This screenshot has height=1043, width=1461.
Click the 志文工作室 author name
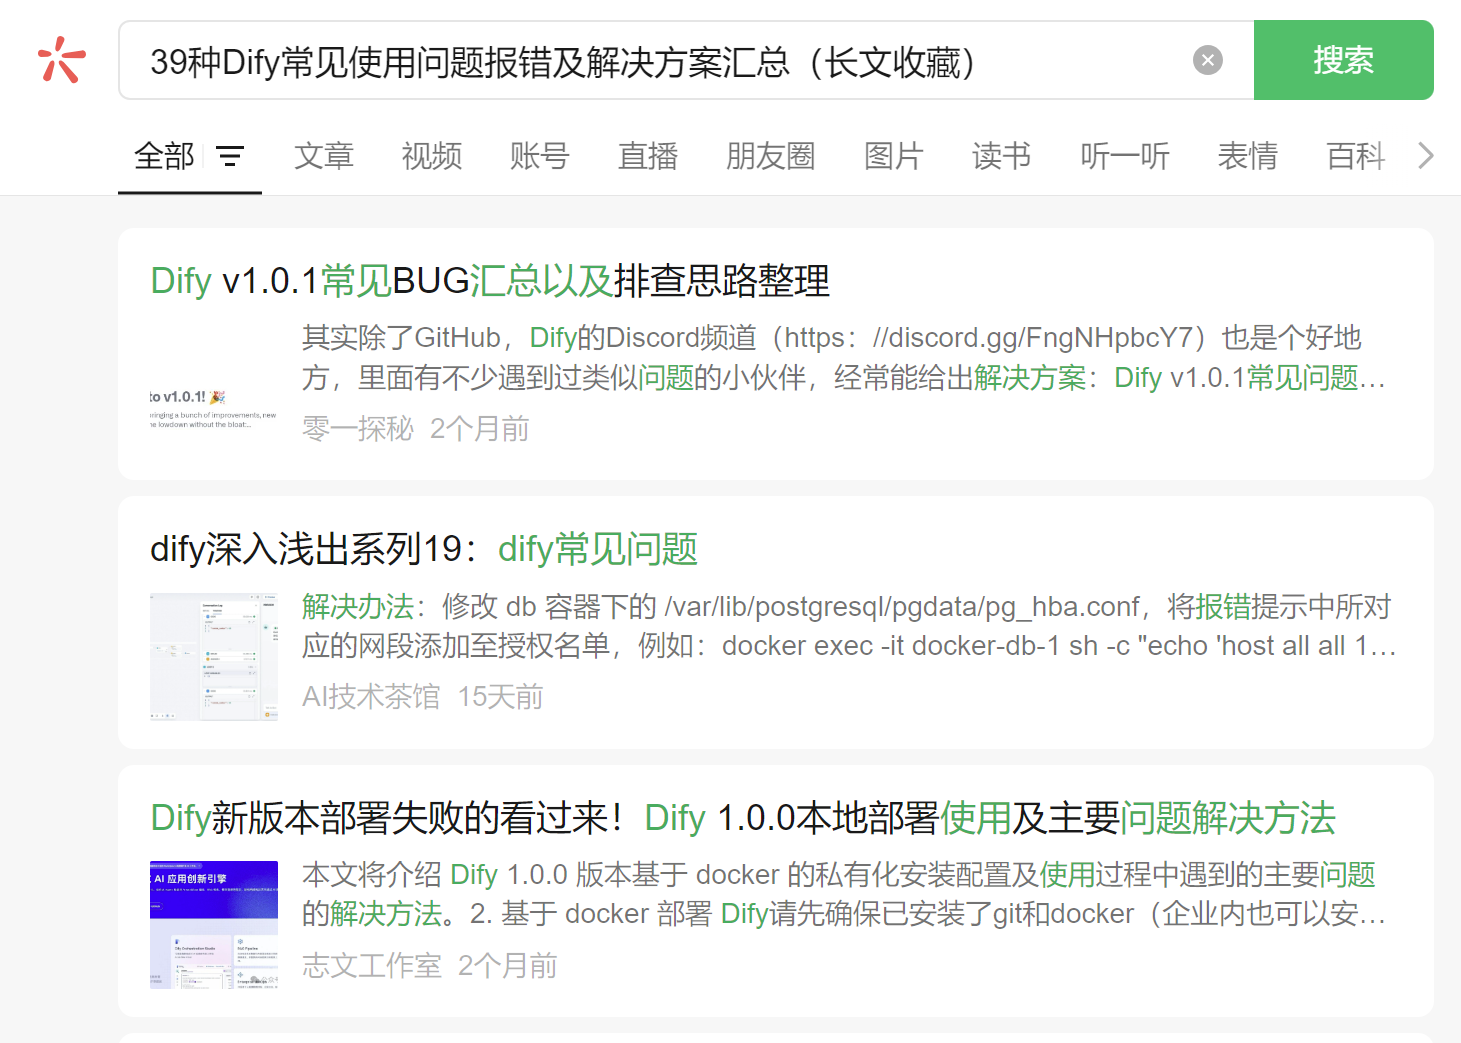coord(372,965)
